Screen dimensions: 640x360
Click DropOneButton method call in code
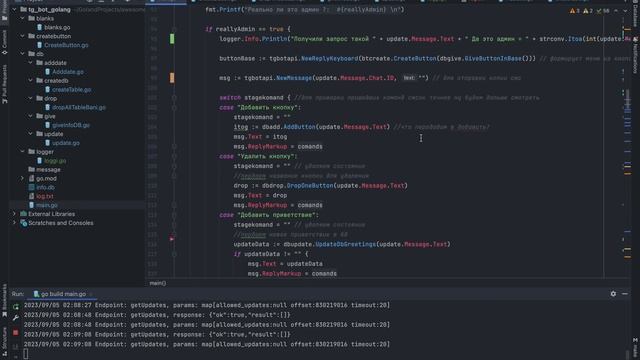click(x=310, y=186)
